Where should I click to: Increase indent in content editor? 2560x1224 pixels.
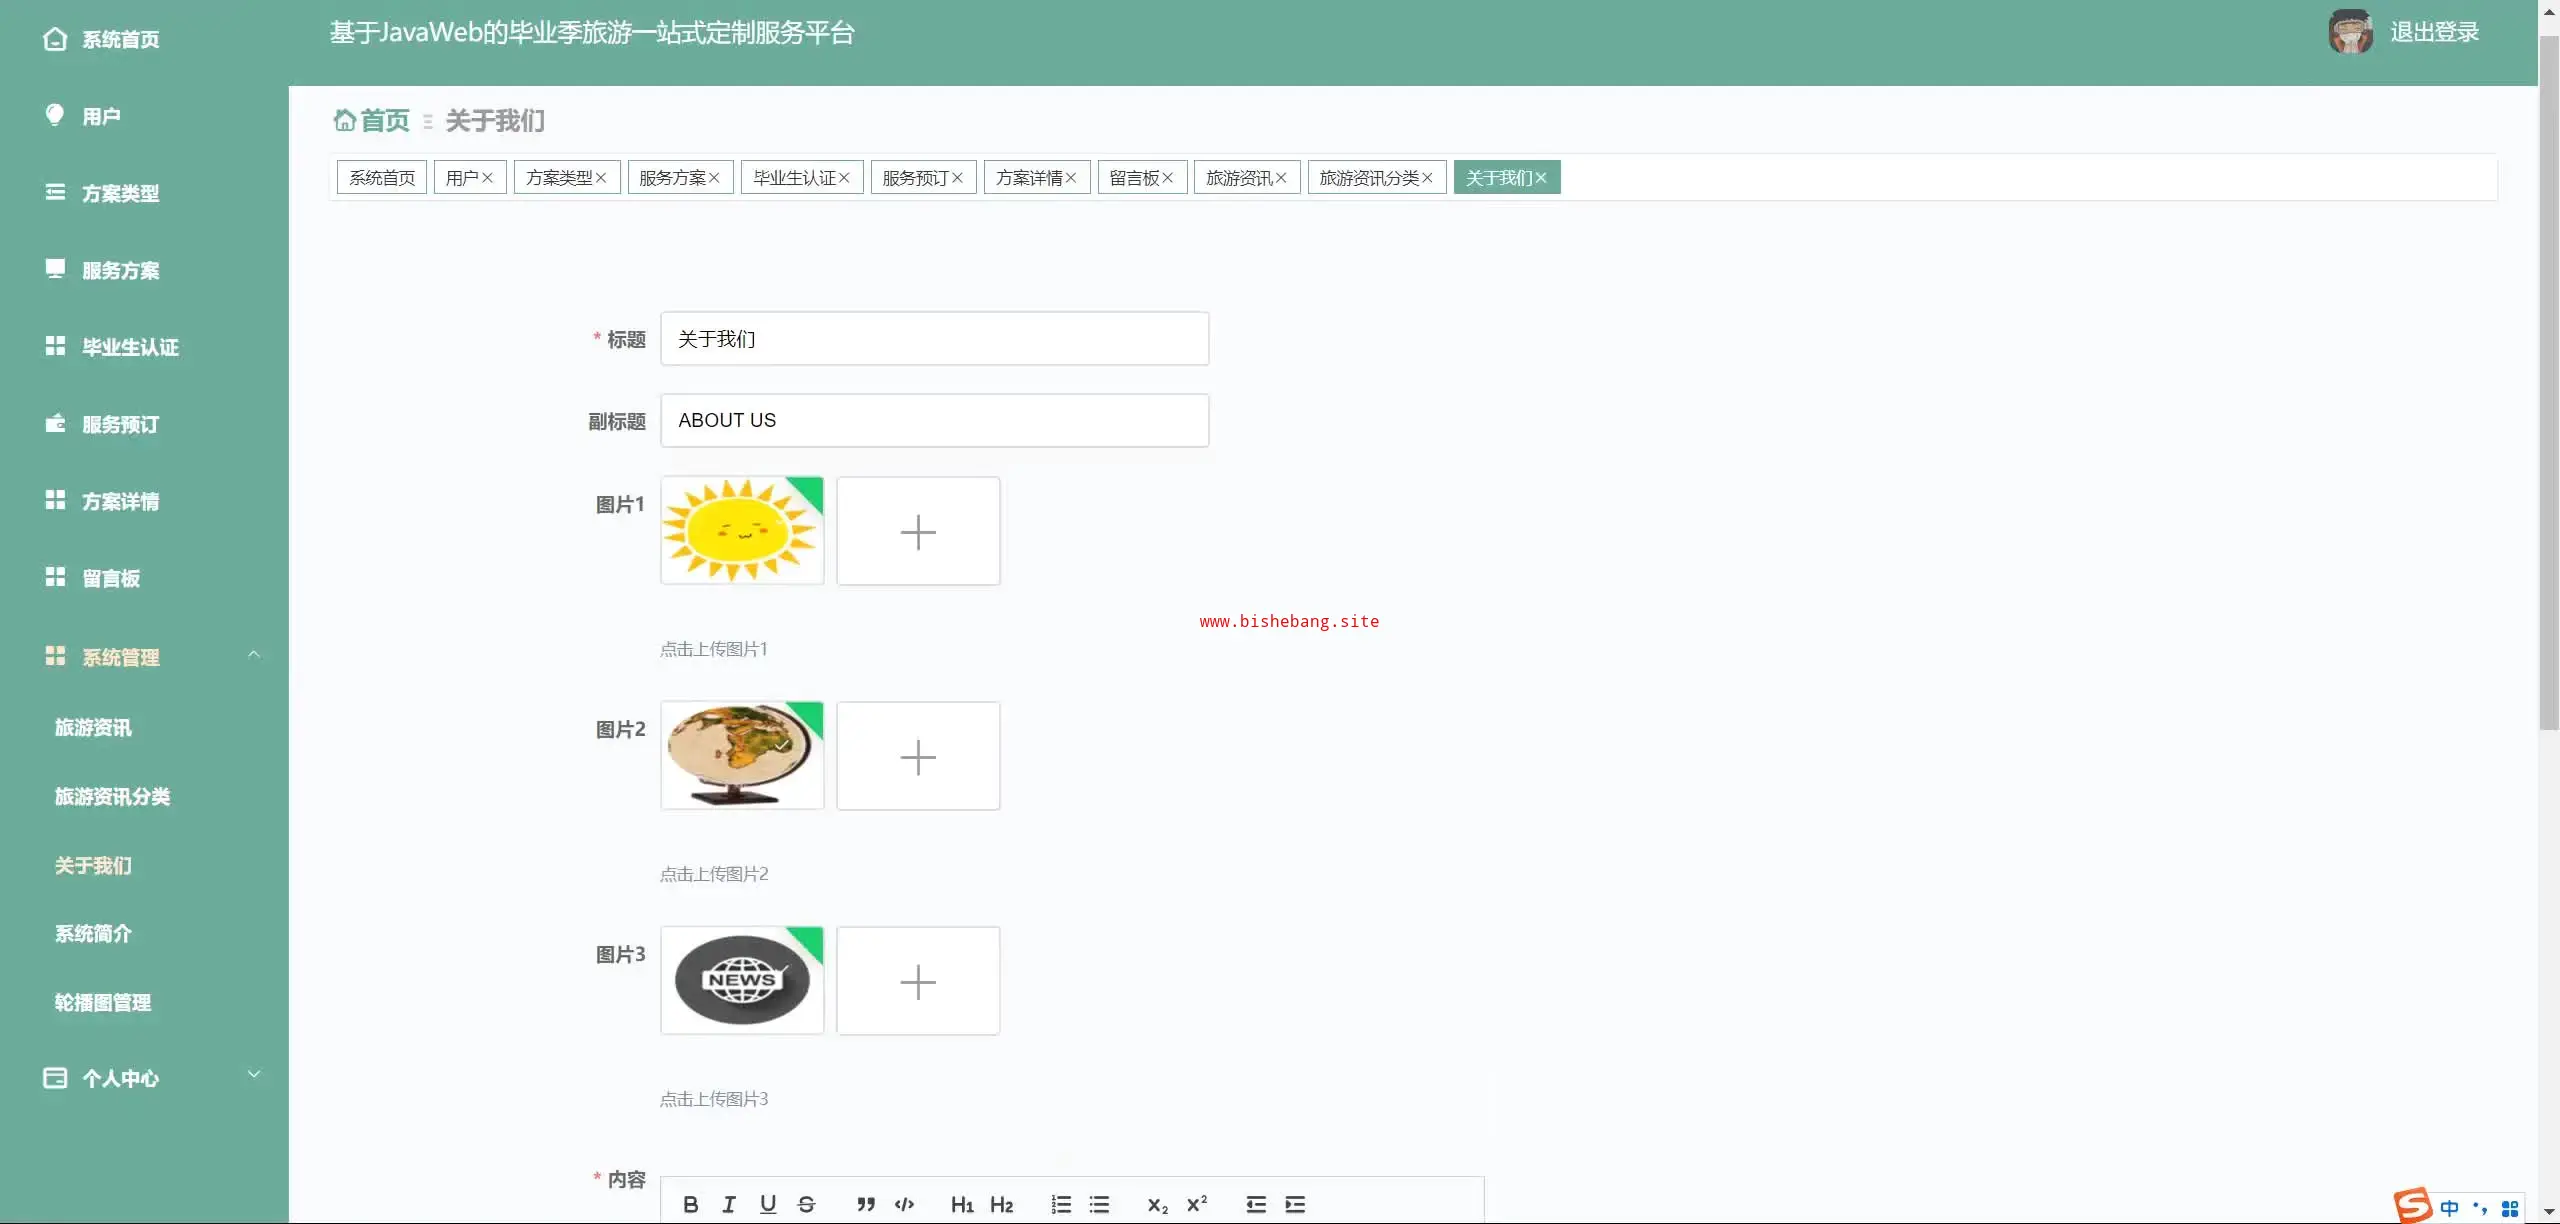(x=1295, y=1204)
